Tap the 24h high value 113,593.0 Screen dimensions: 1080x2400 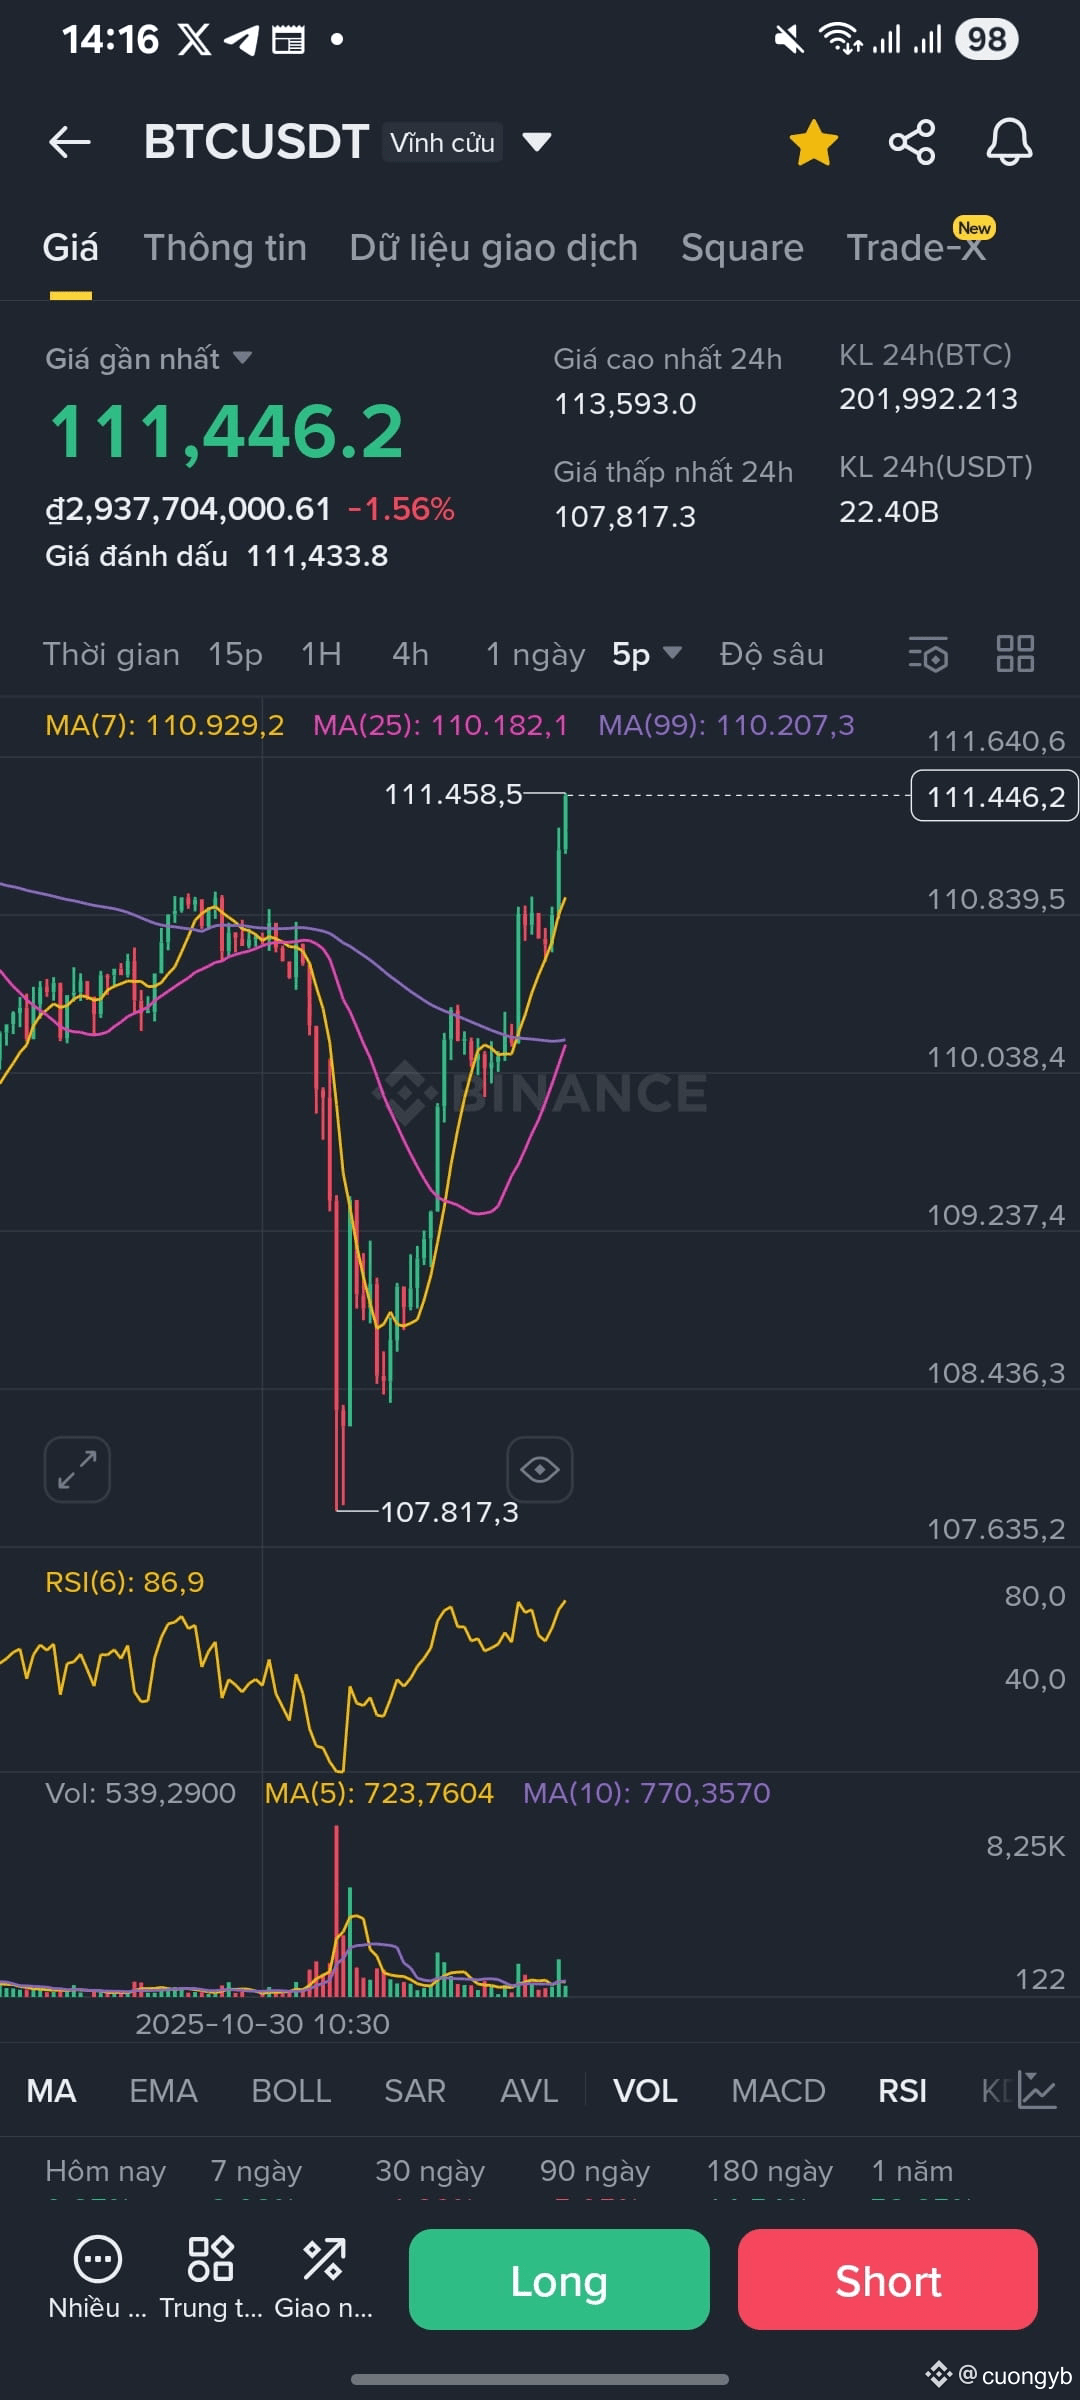[625, 404]
